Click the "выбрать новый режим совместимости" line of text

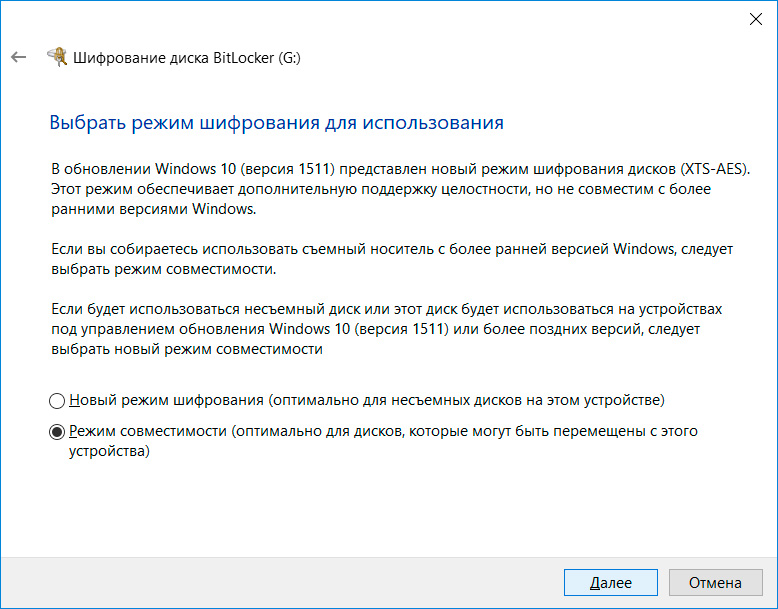pos(186,349)
